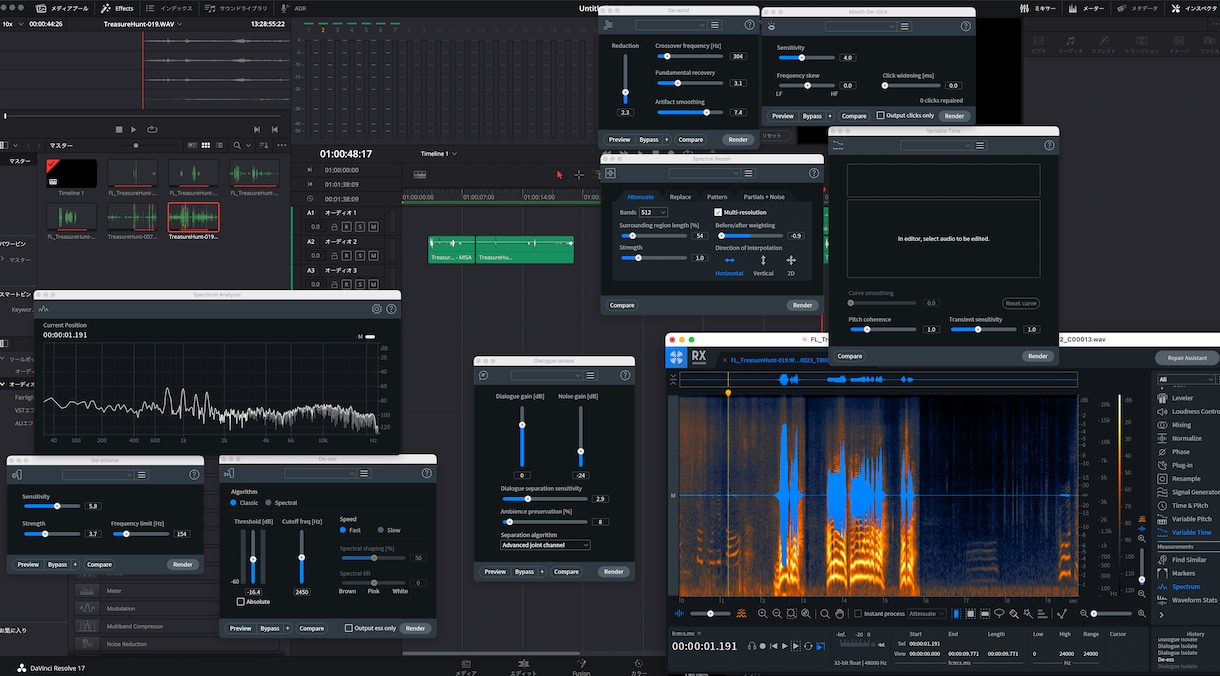Click Bypass in the De-plosive window

point(57,565)
